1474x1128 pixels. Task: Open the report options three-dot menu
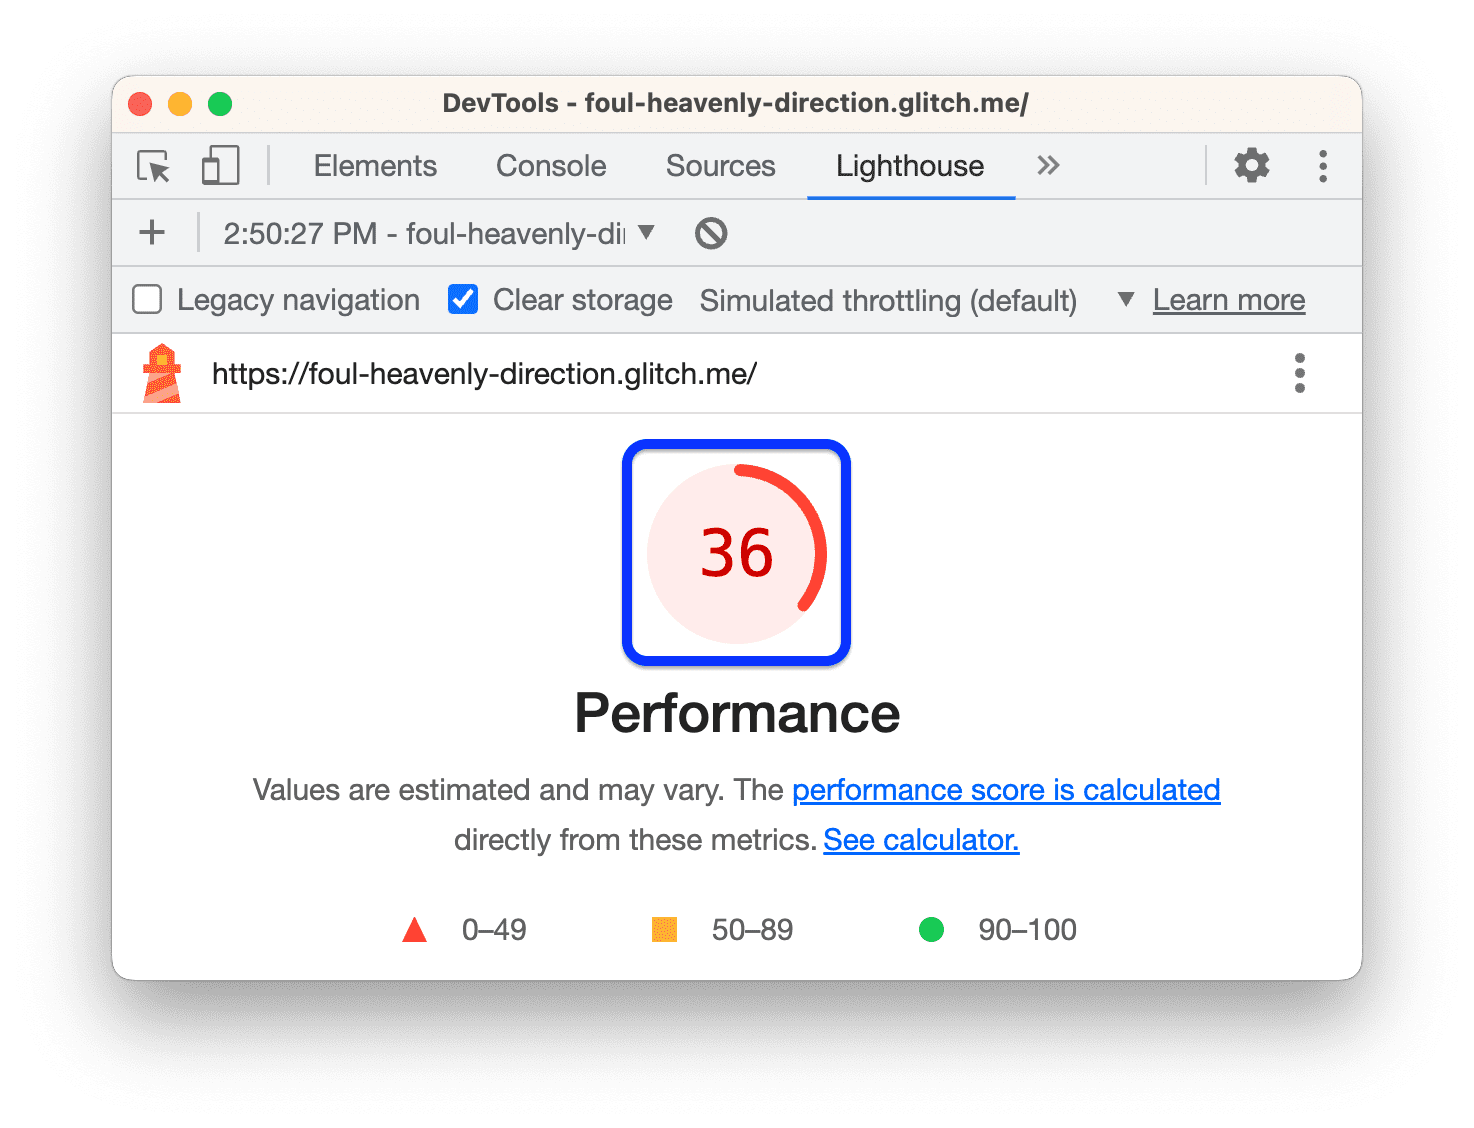coord(1299,373)
